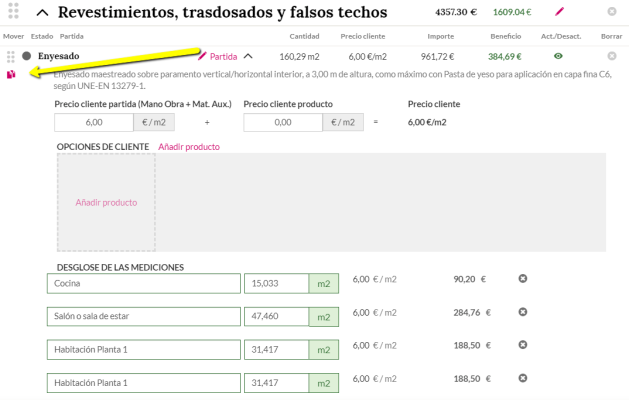This screenshot has width=629, height=400.
Task: Click the Precio cliente partida input field
Action: coord(94,122)
